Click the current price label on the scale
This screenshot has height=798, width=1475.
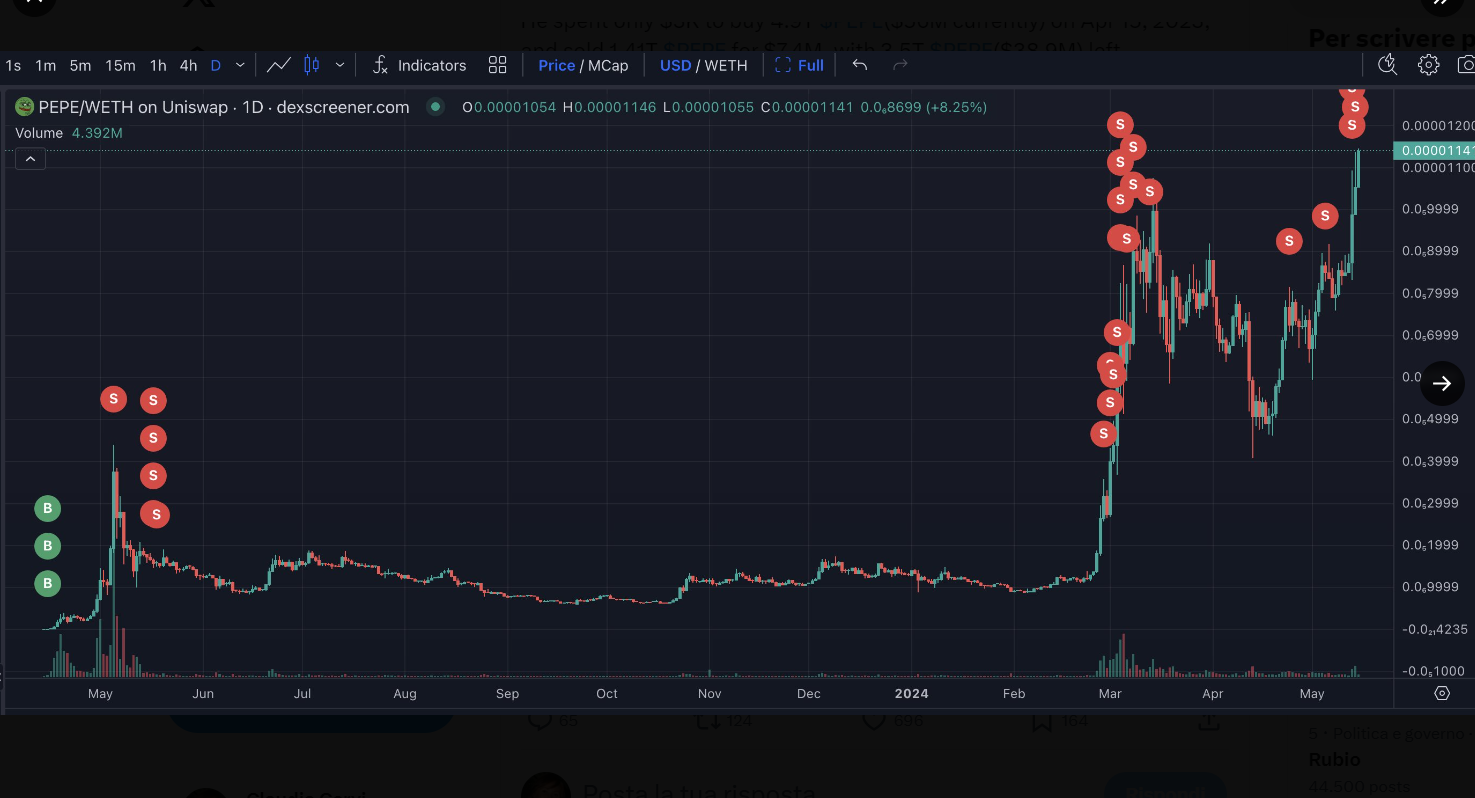click(x=1433, y=150)
